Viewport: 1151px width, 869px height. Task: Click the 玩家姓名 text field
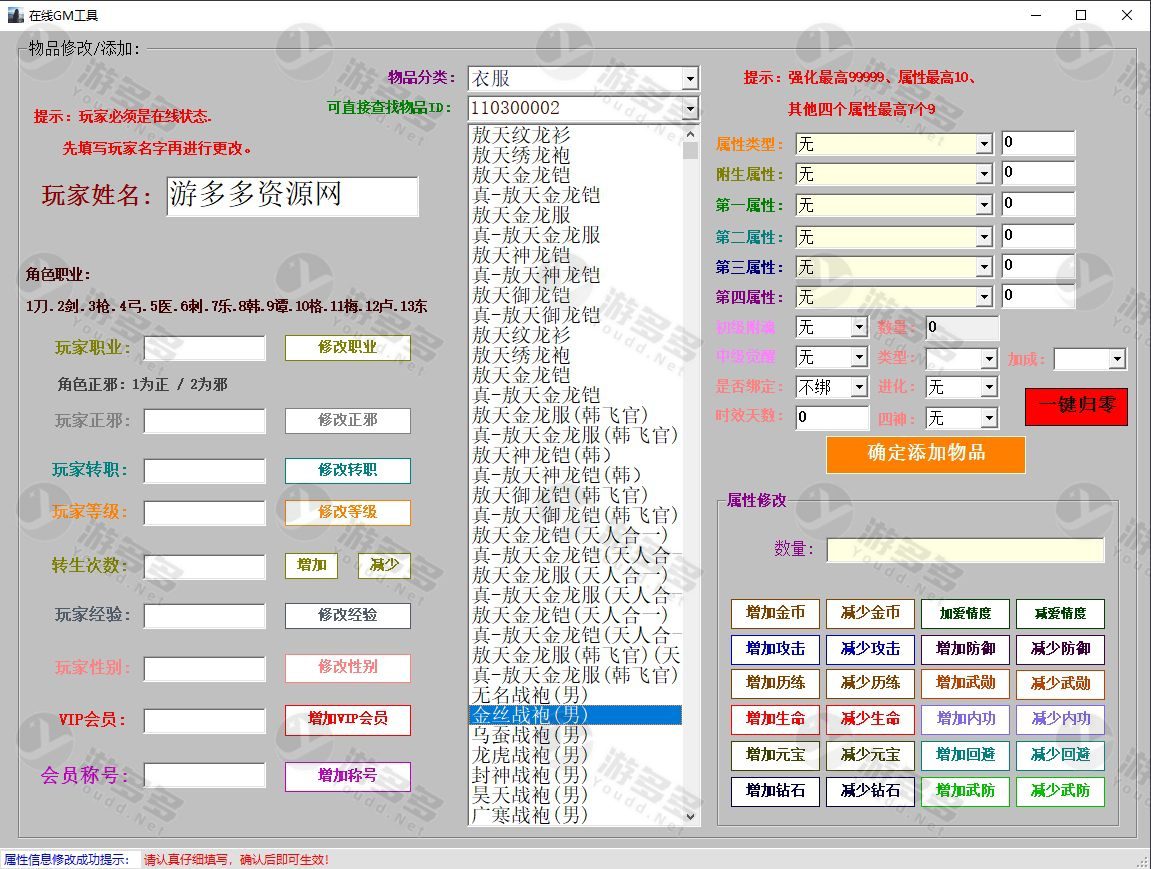292,196
